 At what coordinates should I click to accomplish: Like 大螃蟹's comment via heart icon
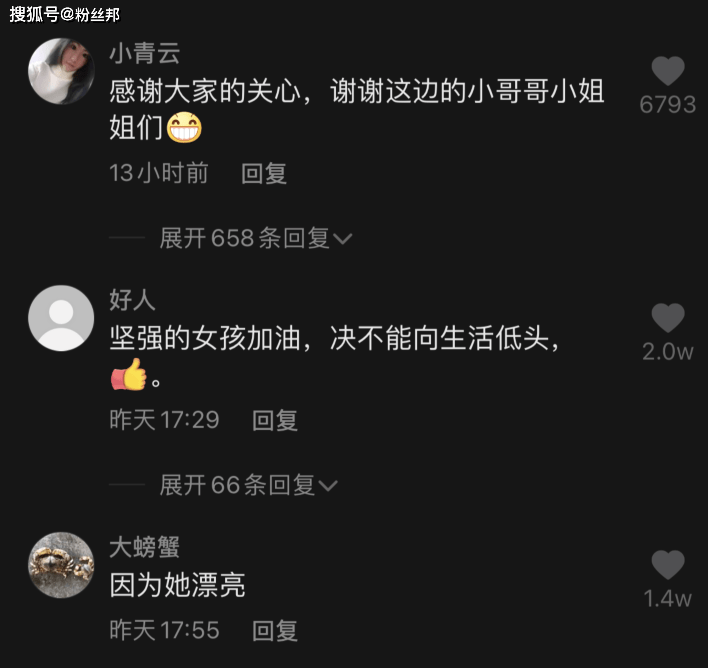668,565
